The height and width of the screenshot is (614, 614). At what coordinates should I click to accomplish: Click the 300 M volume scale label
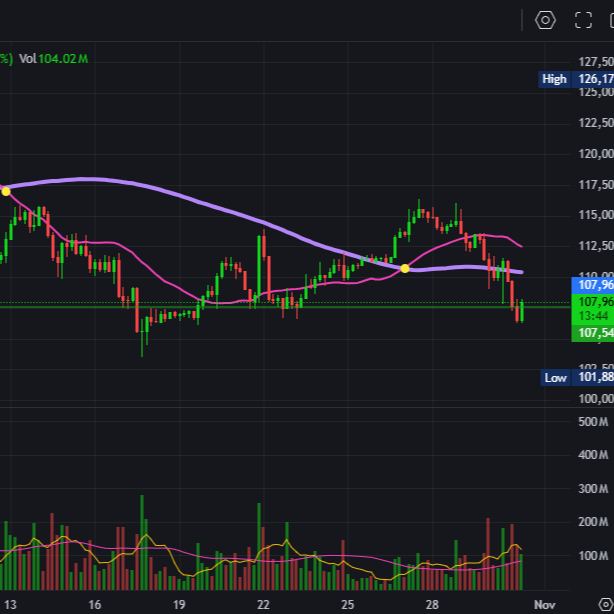coord(593,489)
